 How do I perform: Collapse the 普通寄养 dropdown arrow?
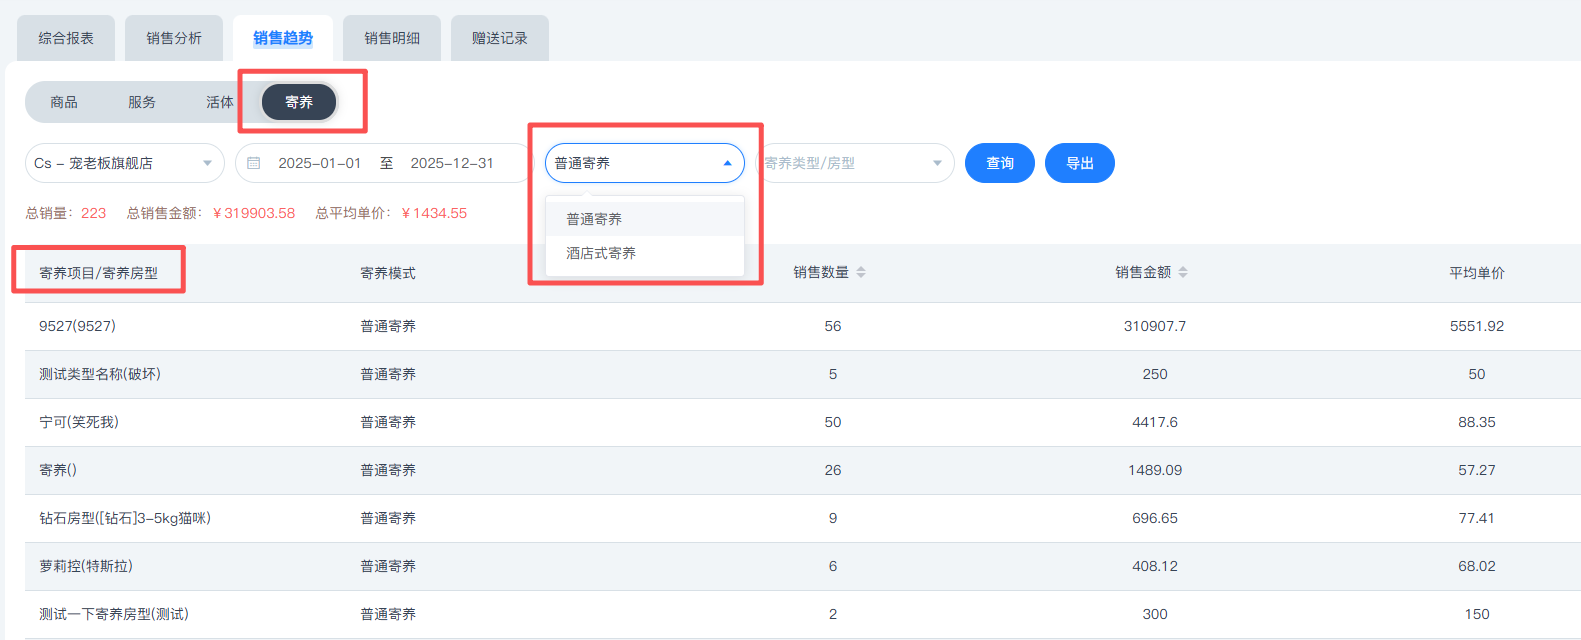pos(727,163)
